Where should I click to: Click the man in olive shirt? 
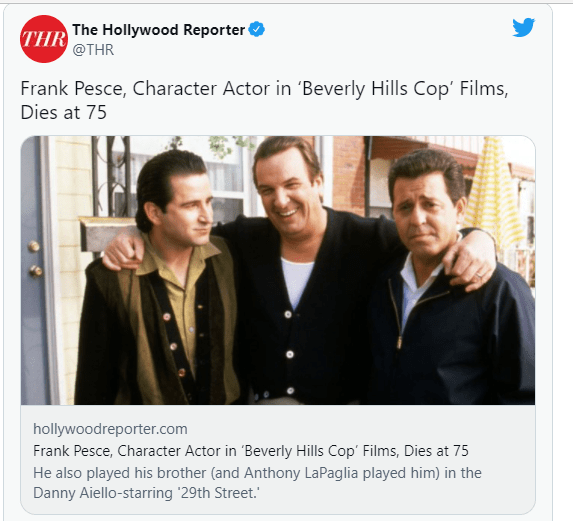click(x=157, y=278)
